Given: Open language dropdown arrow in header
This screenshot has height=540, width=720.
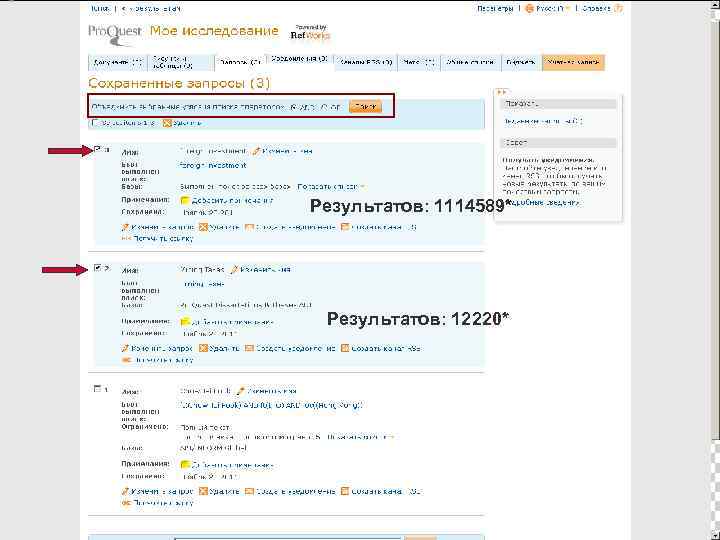Looking at the screenshot, I should coord(568,8).
